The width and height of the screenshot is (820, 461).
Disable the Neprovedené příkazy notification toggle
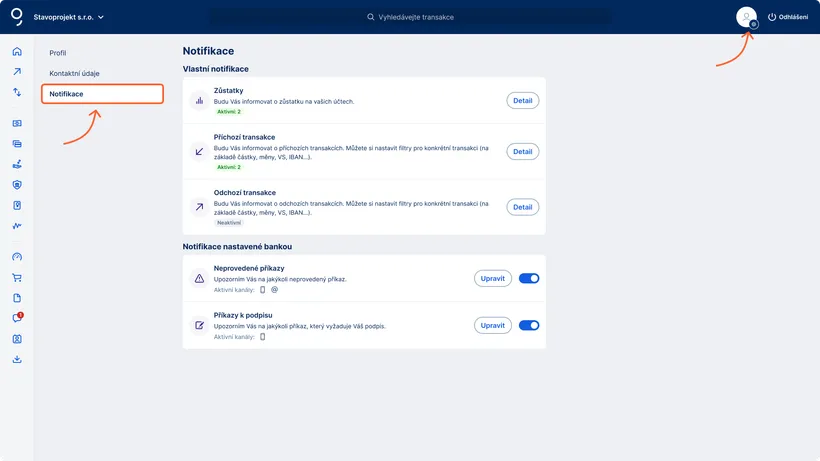tap(529, 278)
